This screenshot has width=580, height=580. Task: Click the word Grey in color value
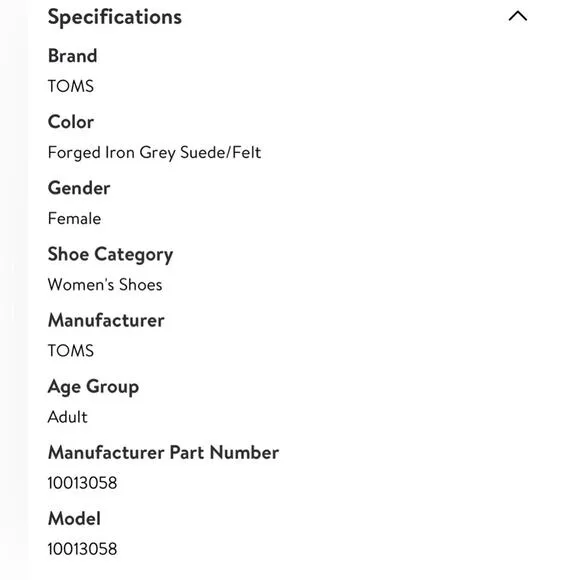pyautogui.click(x=158, y=154)
